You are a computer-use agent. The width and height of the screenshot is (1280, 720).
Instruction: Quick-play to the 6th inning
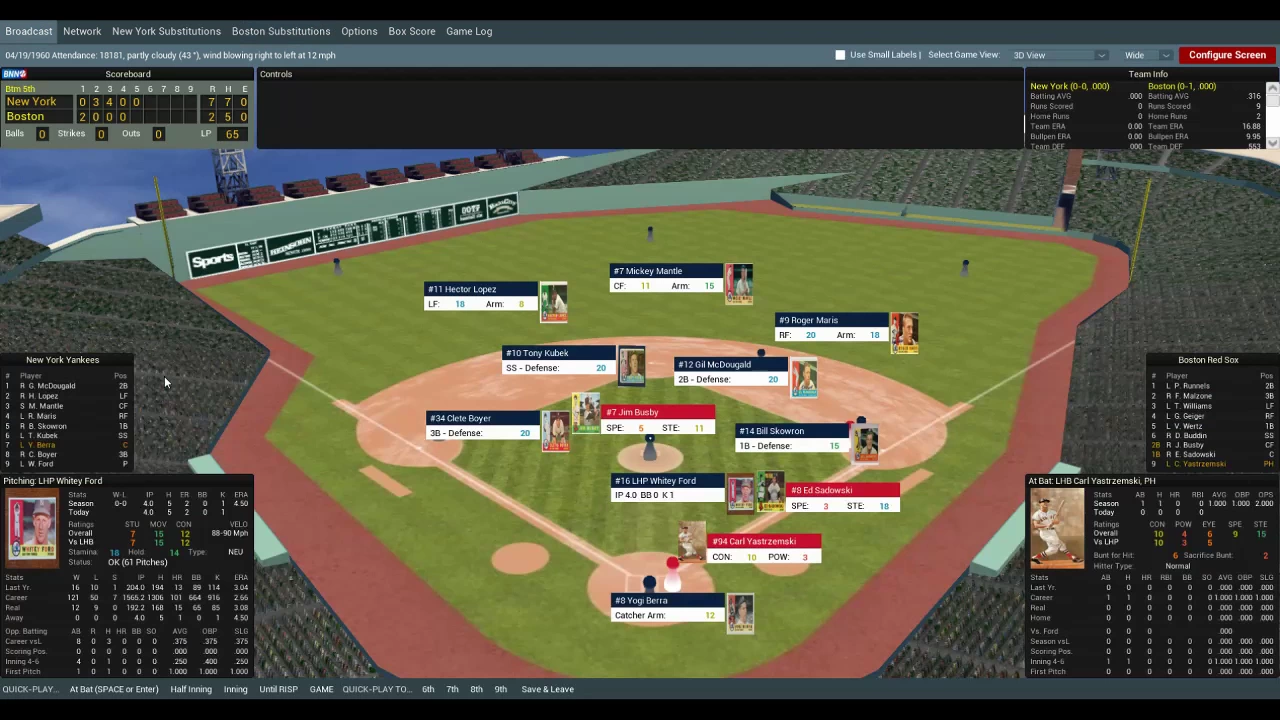tap(428, 689)
